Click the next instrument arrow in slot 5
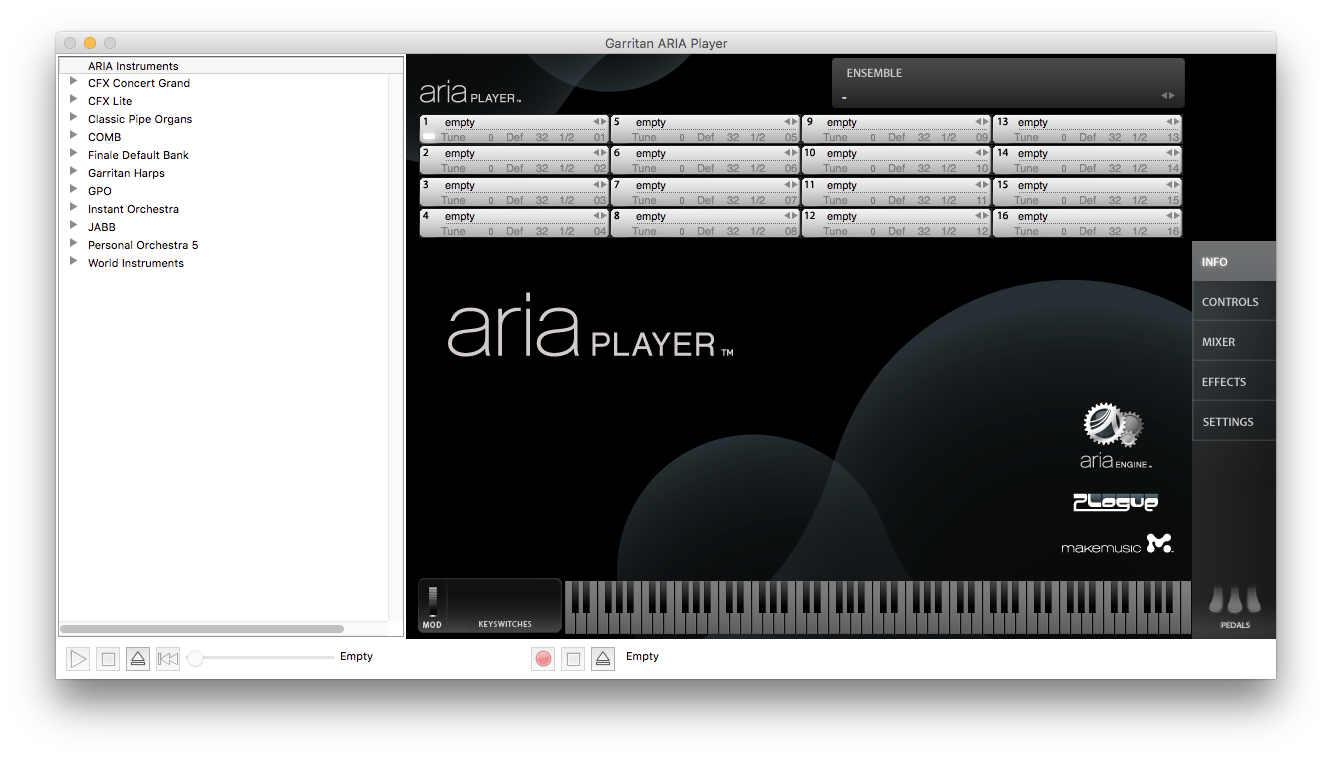Screen dimensions: 1332x759 (x=794, y=122)
